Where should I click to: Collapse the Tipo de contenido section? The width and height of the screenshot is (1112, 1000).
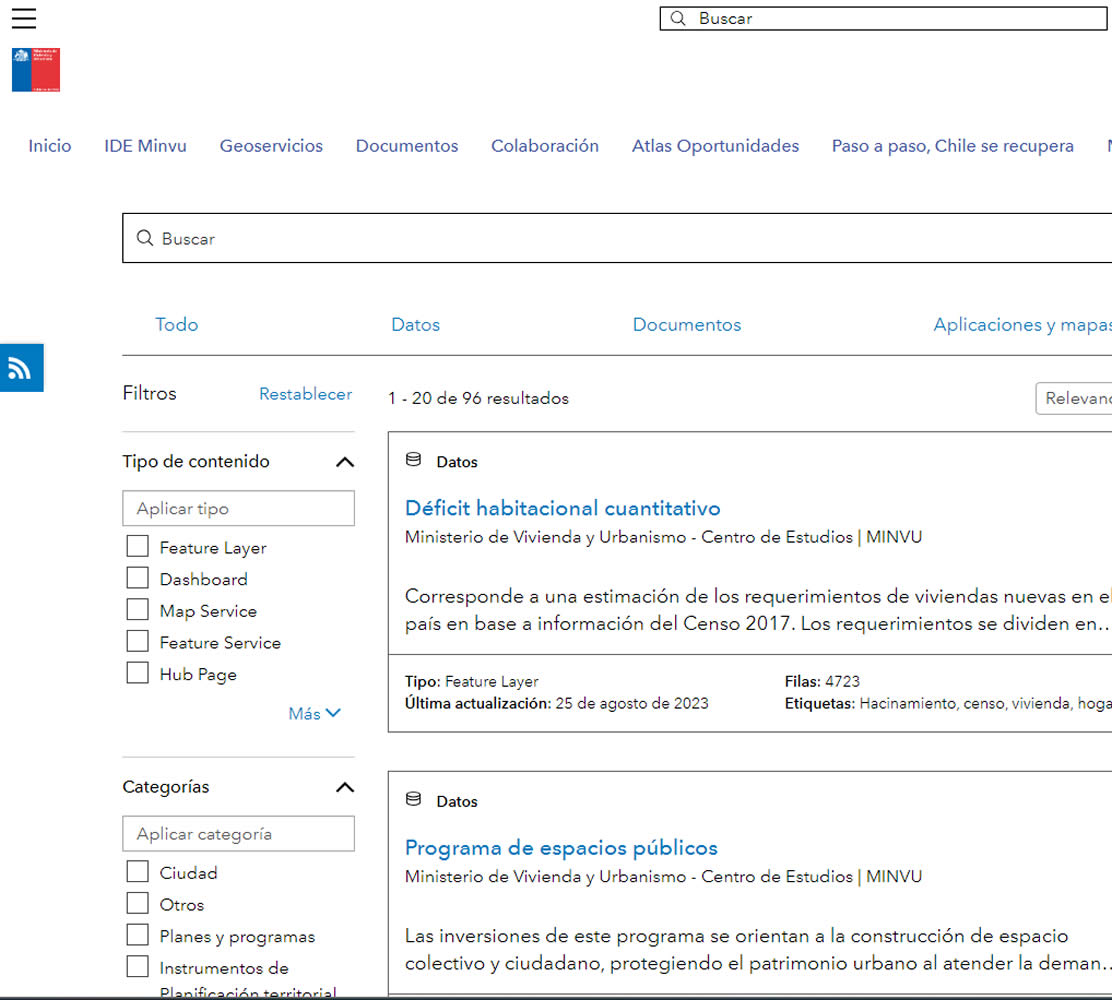point(344,462)
